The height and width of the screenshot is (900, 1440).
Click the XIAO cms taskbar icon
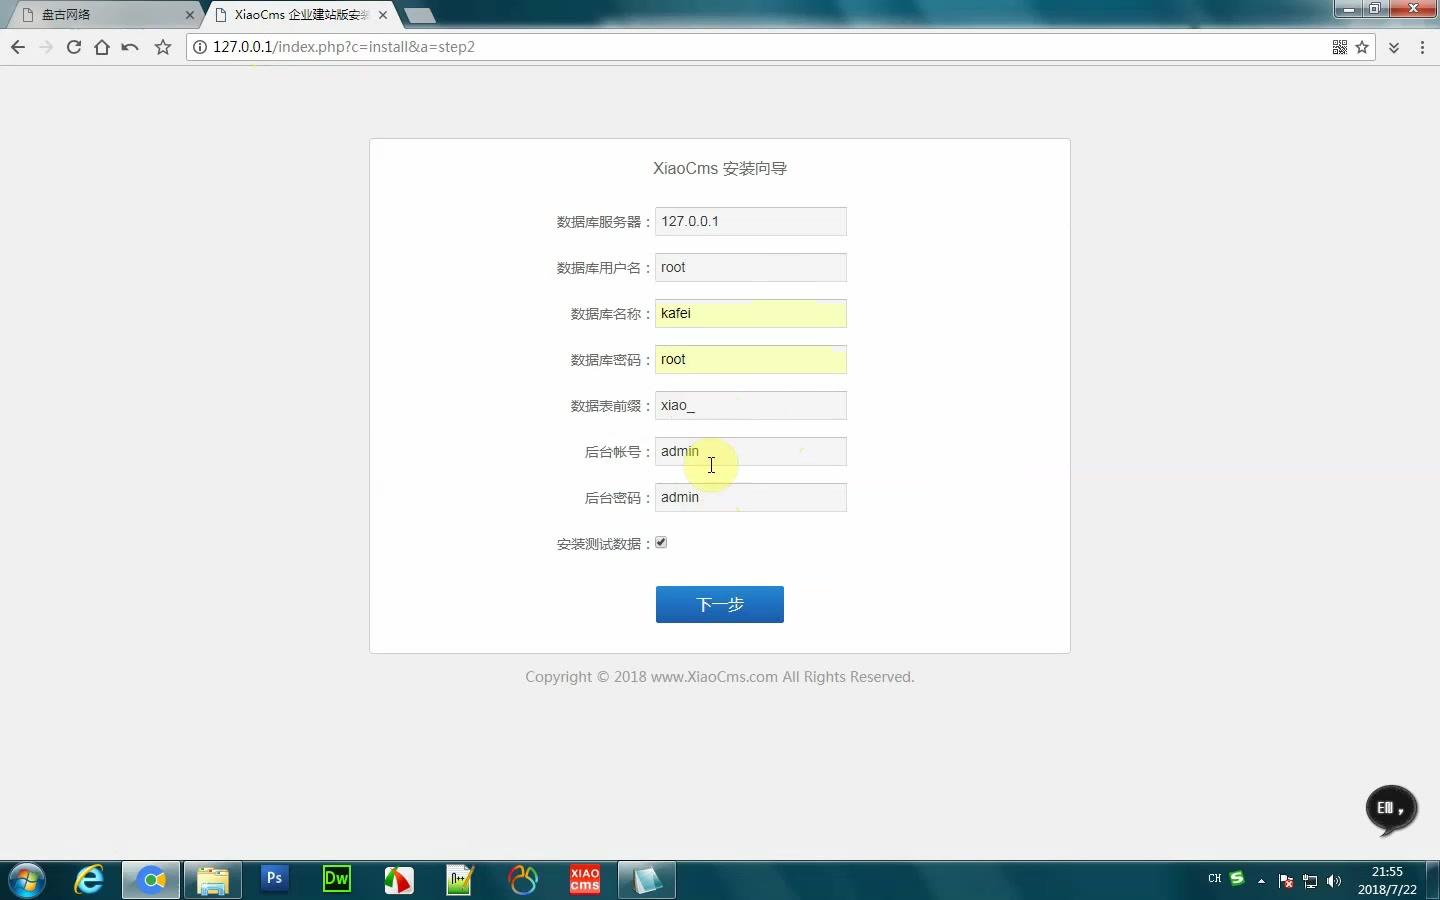point(585,880)
